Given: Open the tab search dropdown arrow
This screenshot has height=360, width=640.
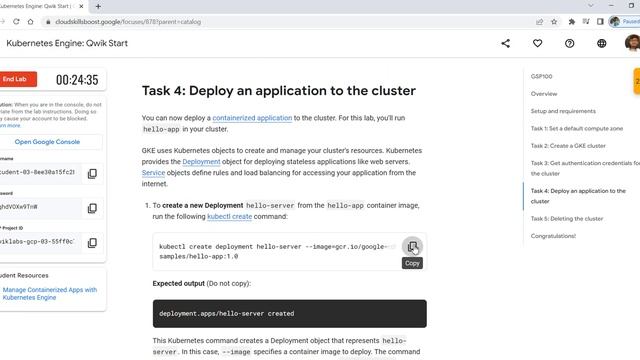Looking at the screenshot, I should click(x=591, y=6).
